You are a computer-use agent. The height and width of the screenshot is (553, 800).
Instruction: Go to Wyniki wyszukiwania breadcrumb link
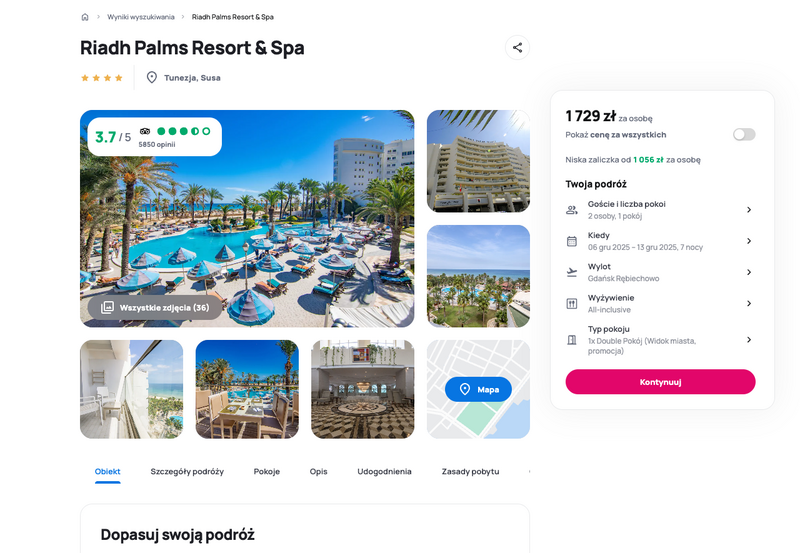141,17
